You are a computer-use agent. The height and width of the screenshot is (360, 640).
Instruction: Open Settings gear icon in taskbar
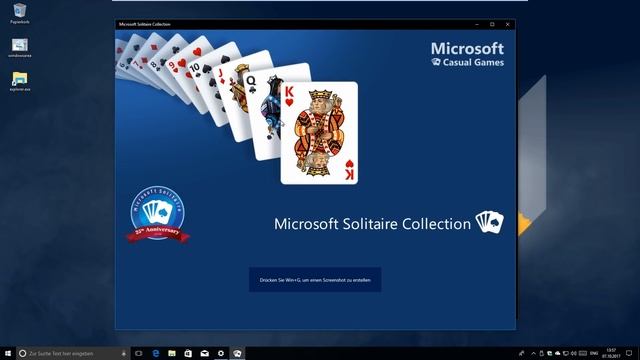pos(221,353)
